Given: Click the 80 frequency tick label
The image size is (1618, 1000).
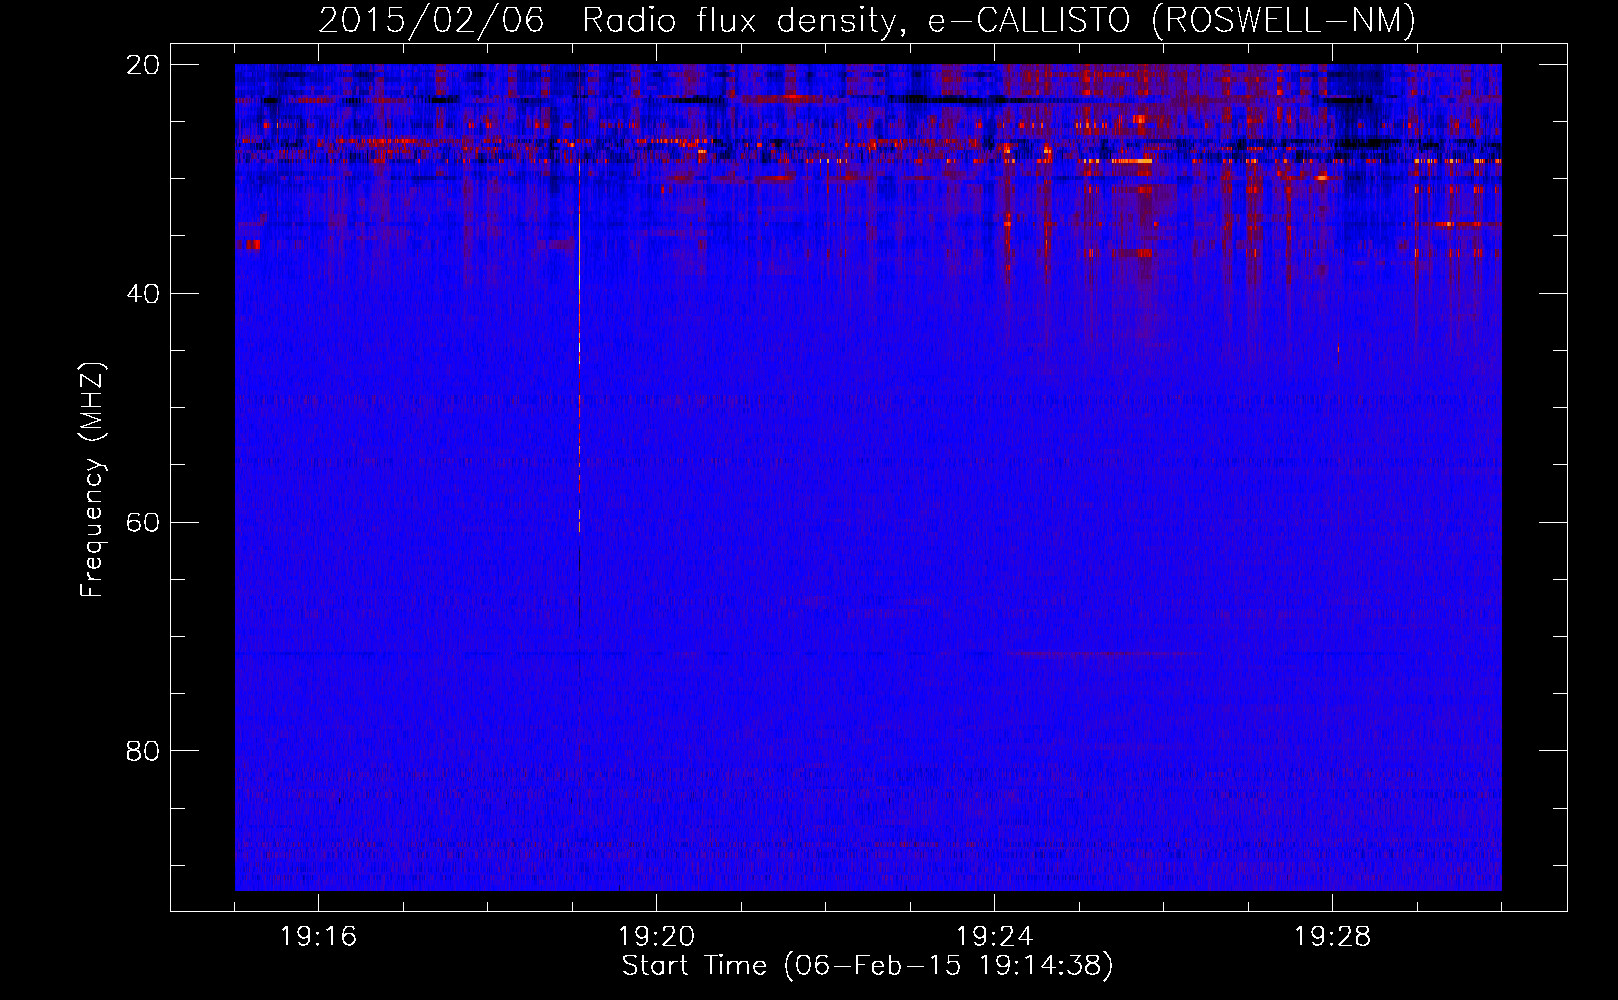Looking at the screenshot, I should click(x=143, y=751).
